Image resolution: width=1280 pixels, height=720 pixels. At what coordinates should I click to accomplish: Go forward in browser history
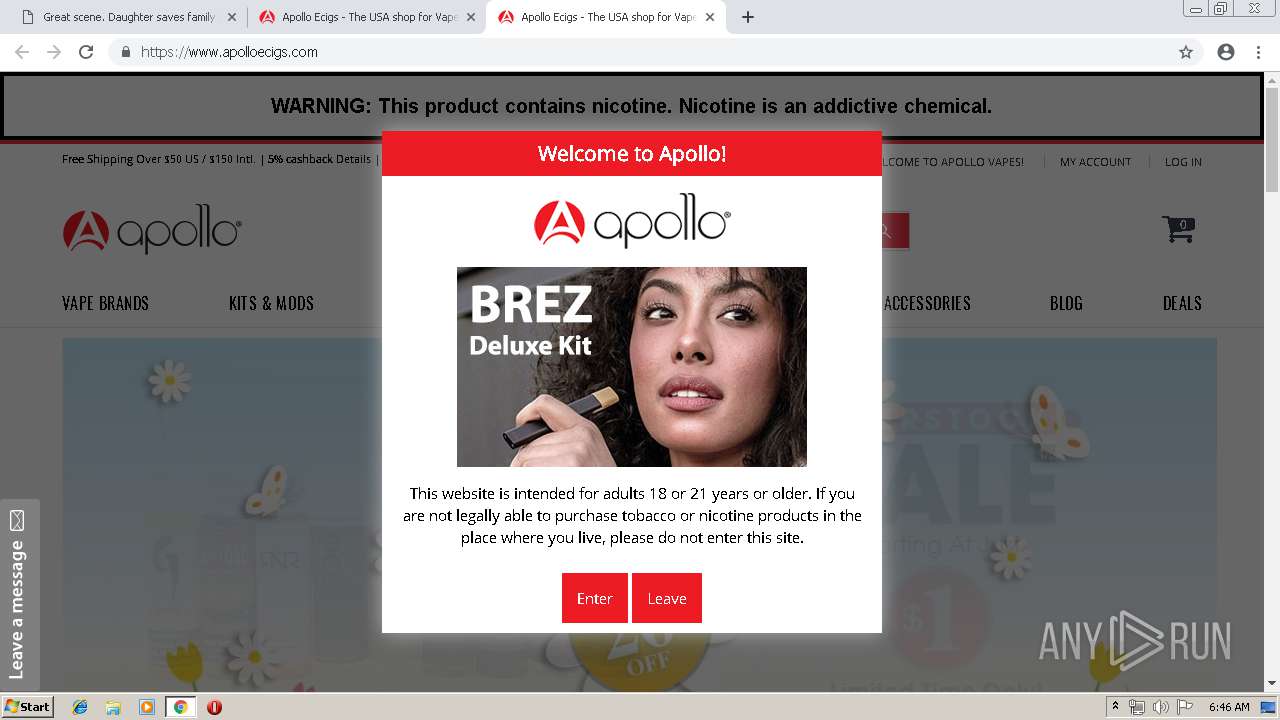(54, 52)
